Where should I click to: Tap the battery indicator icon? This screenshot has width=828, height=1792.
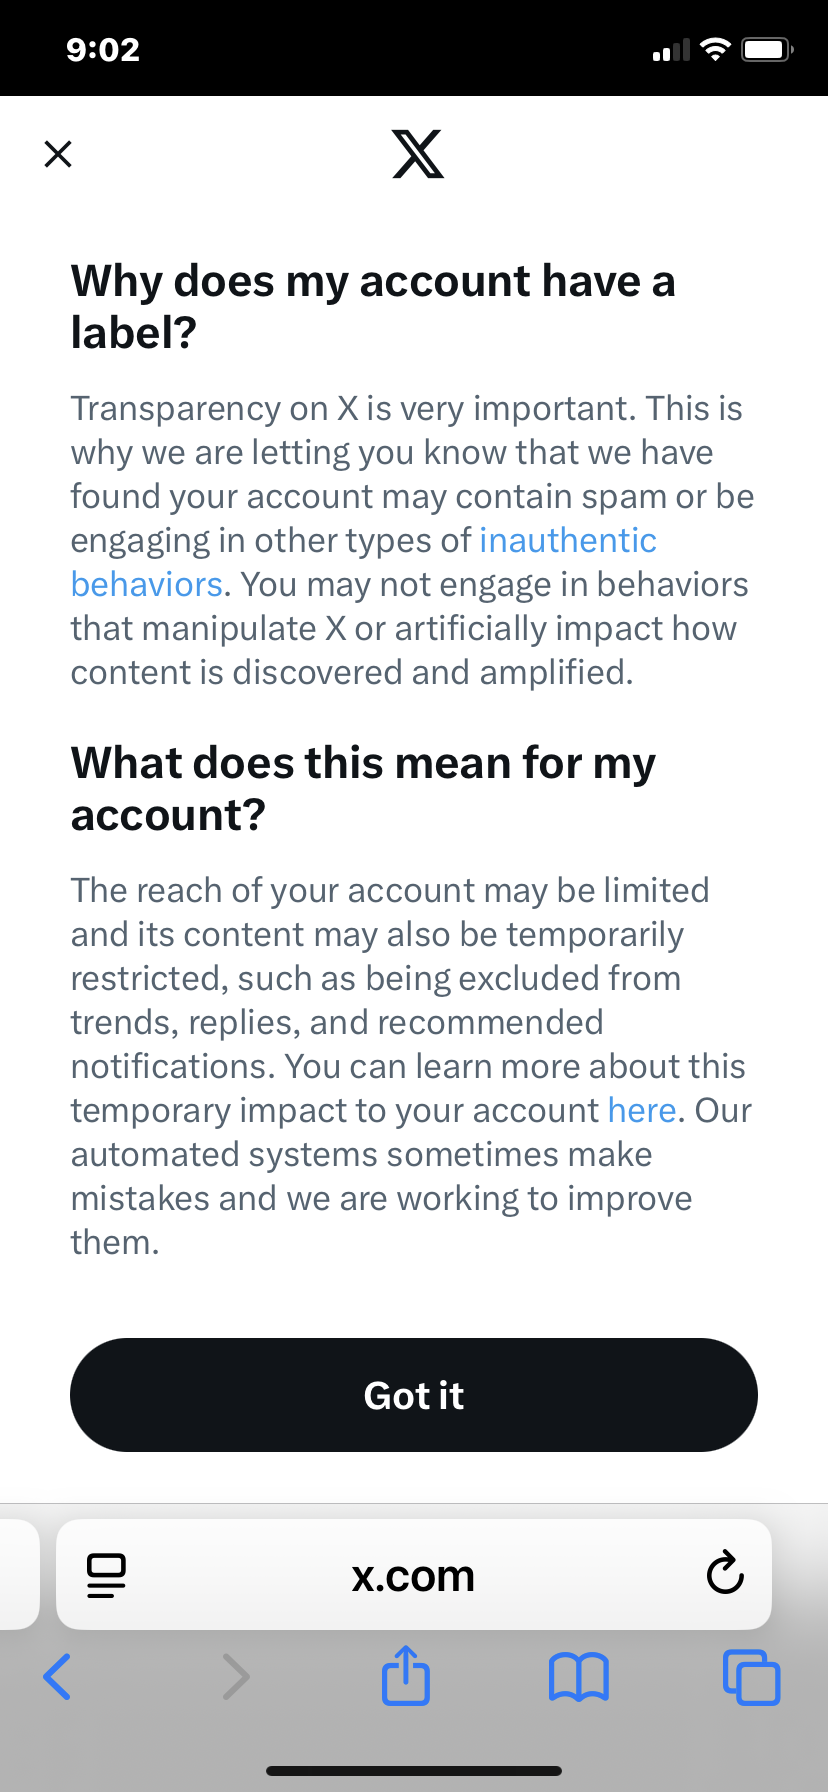coord(767,49)
